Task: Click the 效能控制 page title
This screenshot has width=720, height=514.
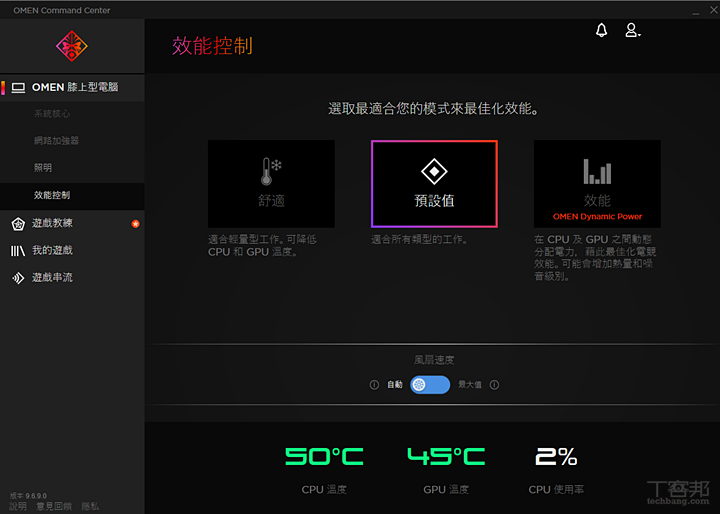Action: pyautogui.click(x=212, y=46)
